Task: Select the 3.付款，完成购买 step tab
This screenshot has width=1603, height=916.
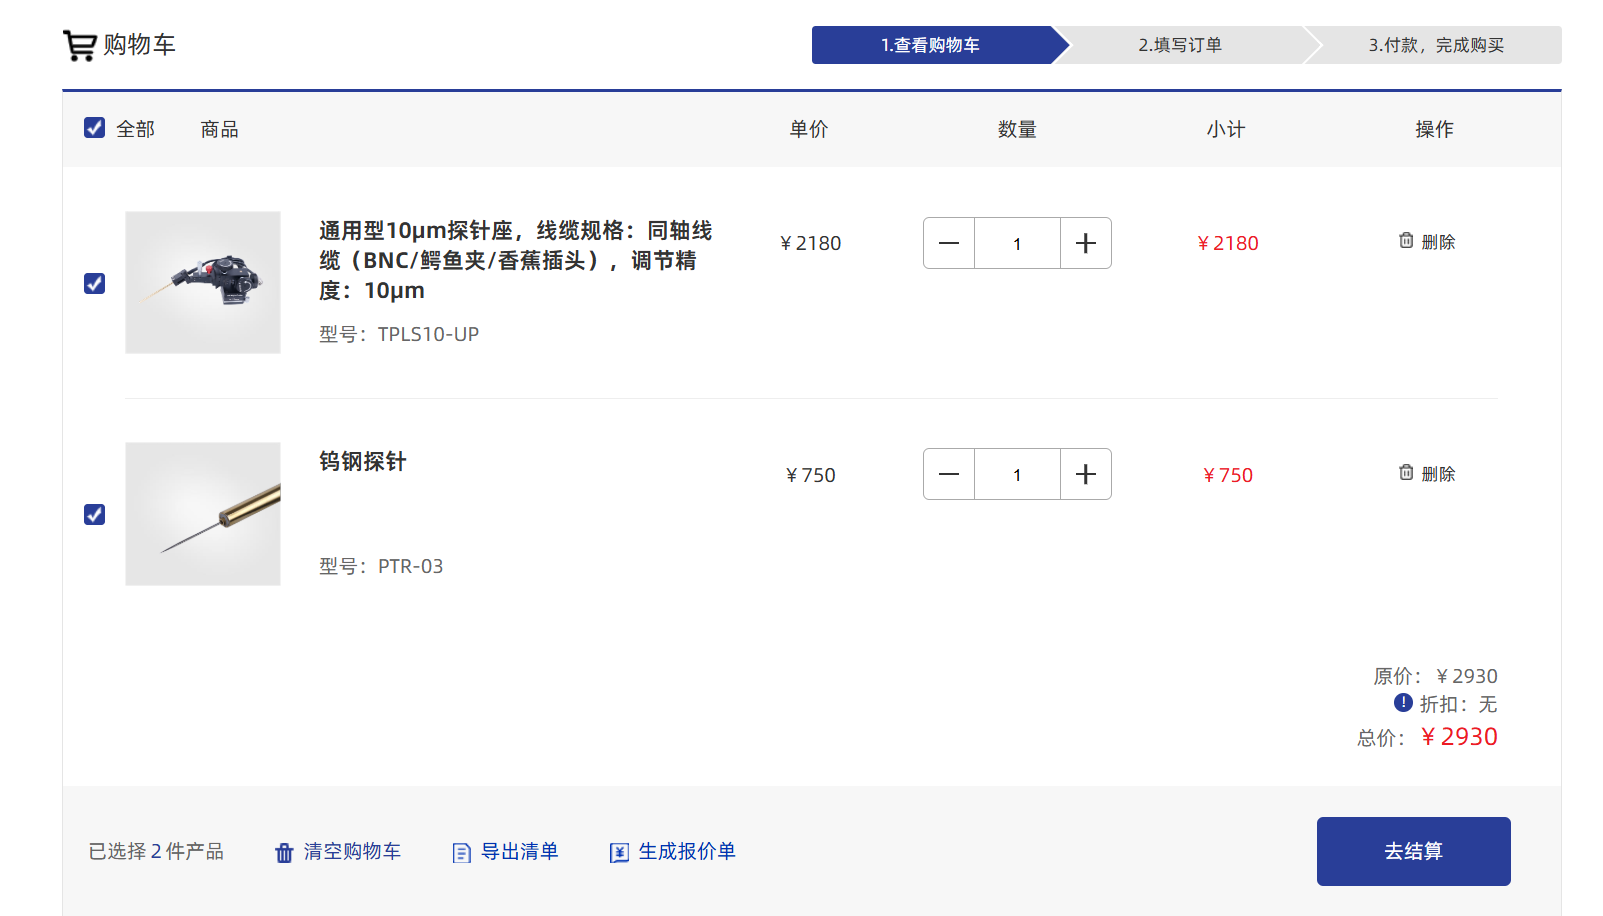Action: [1435, 45]
